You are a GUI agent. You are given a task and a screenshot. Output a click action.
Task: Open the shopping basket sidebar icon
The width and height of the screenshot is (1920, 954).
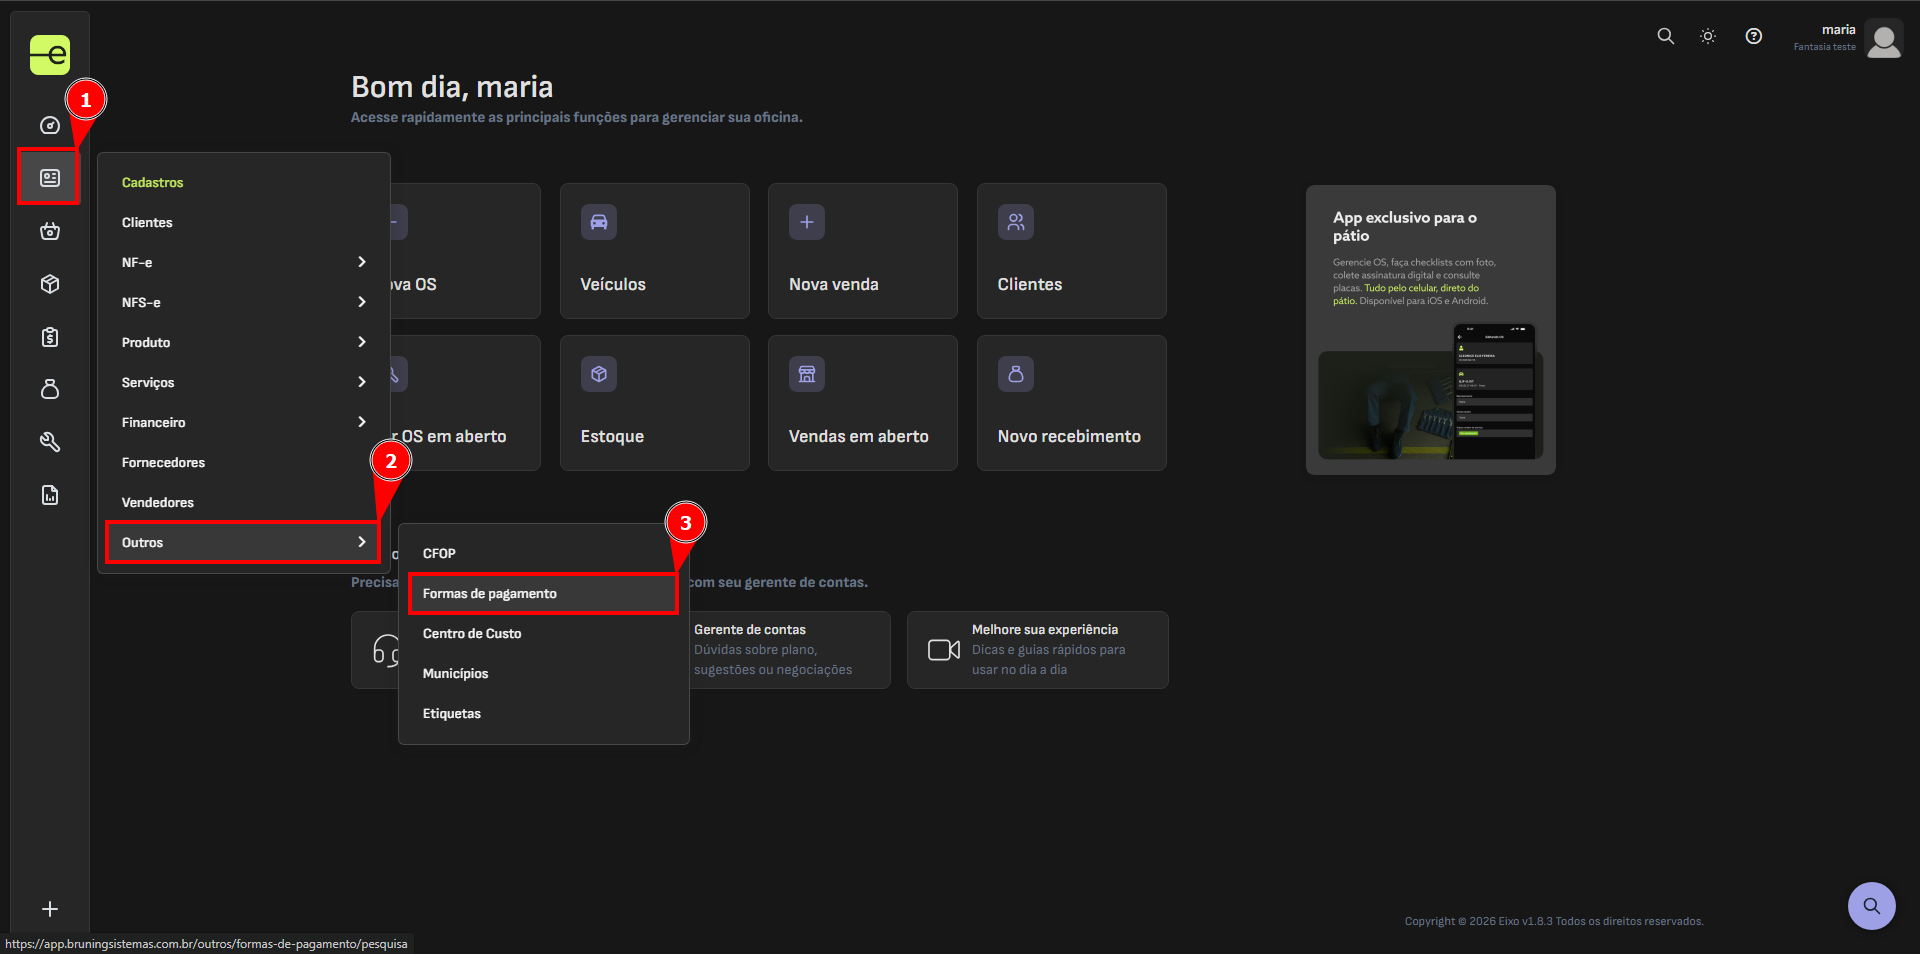tap(50, 231)
